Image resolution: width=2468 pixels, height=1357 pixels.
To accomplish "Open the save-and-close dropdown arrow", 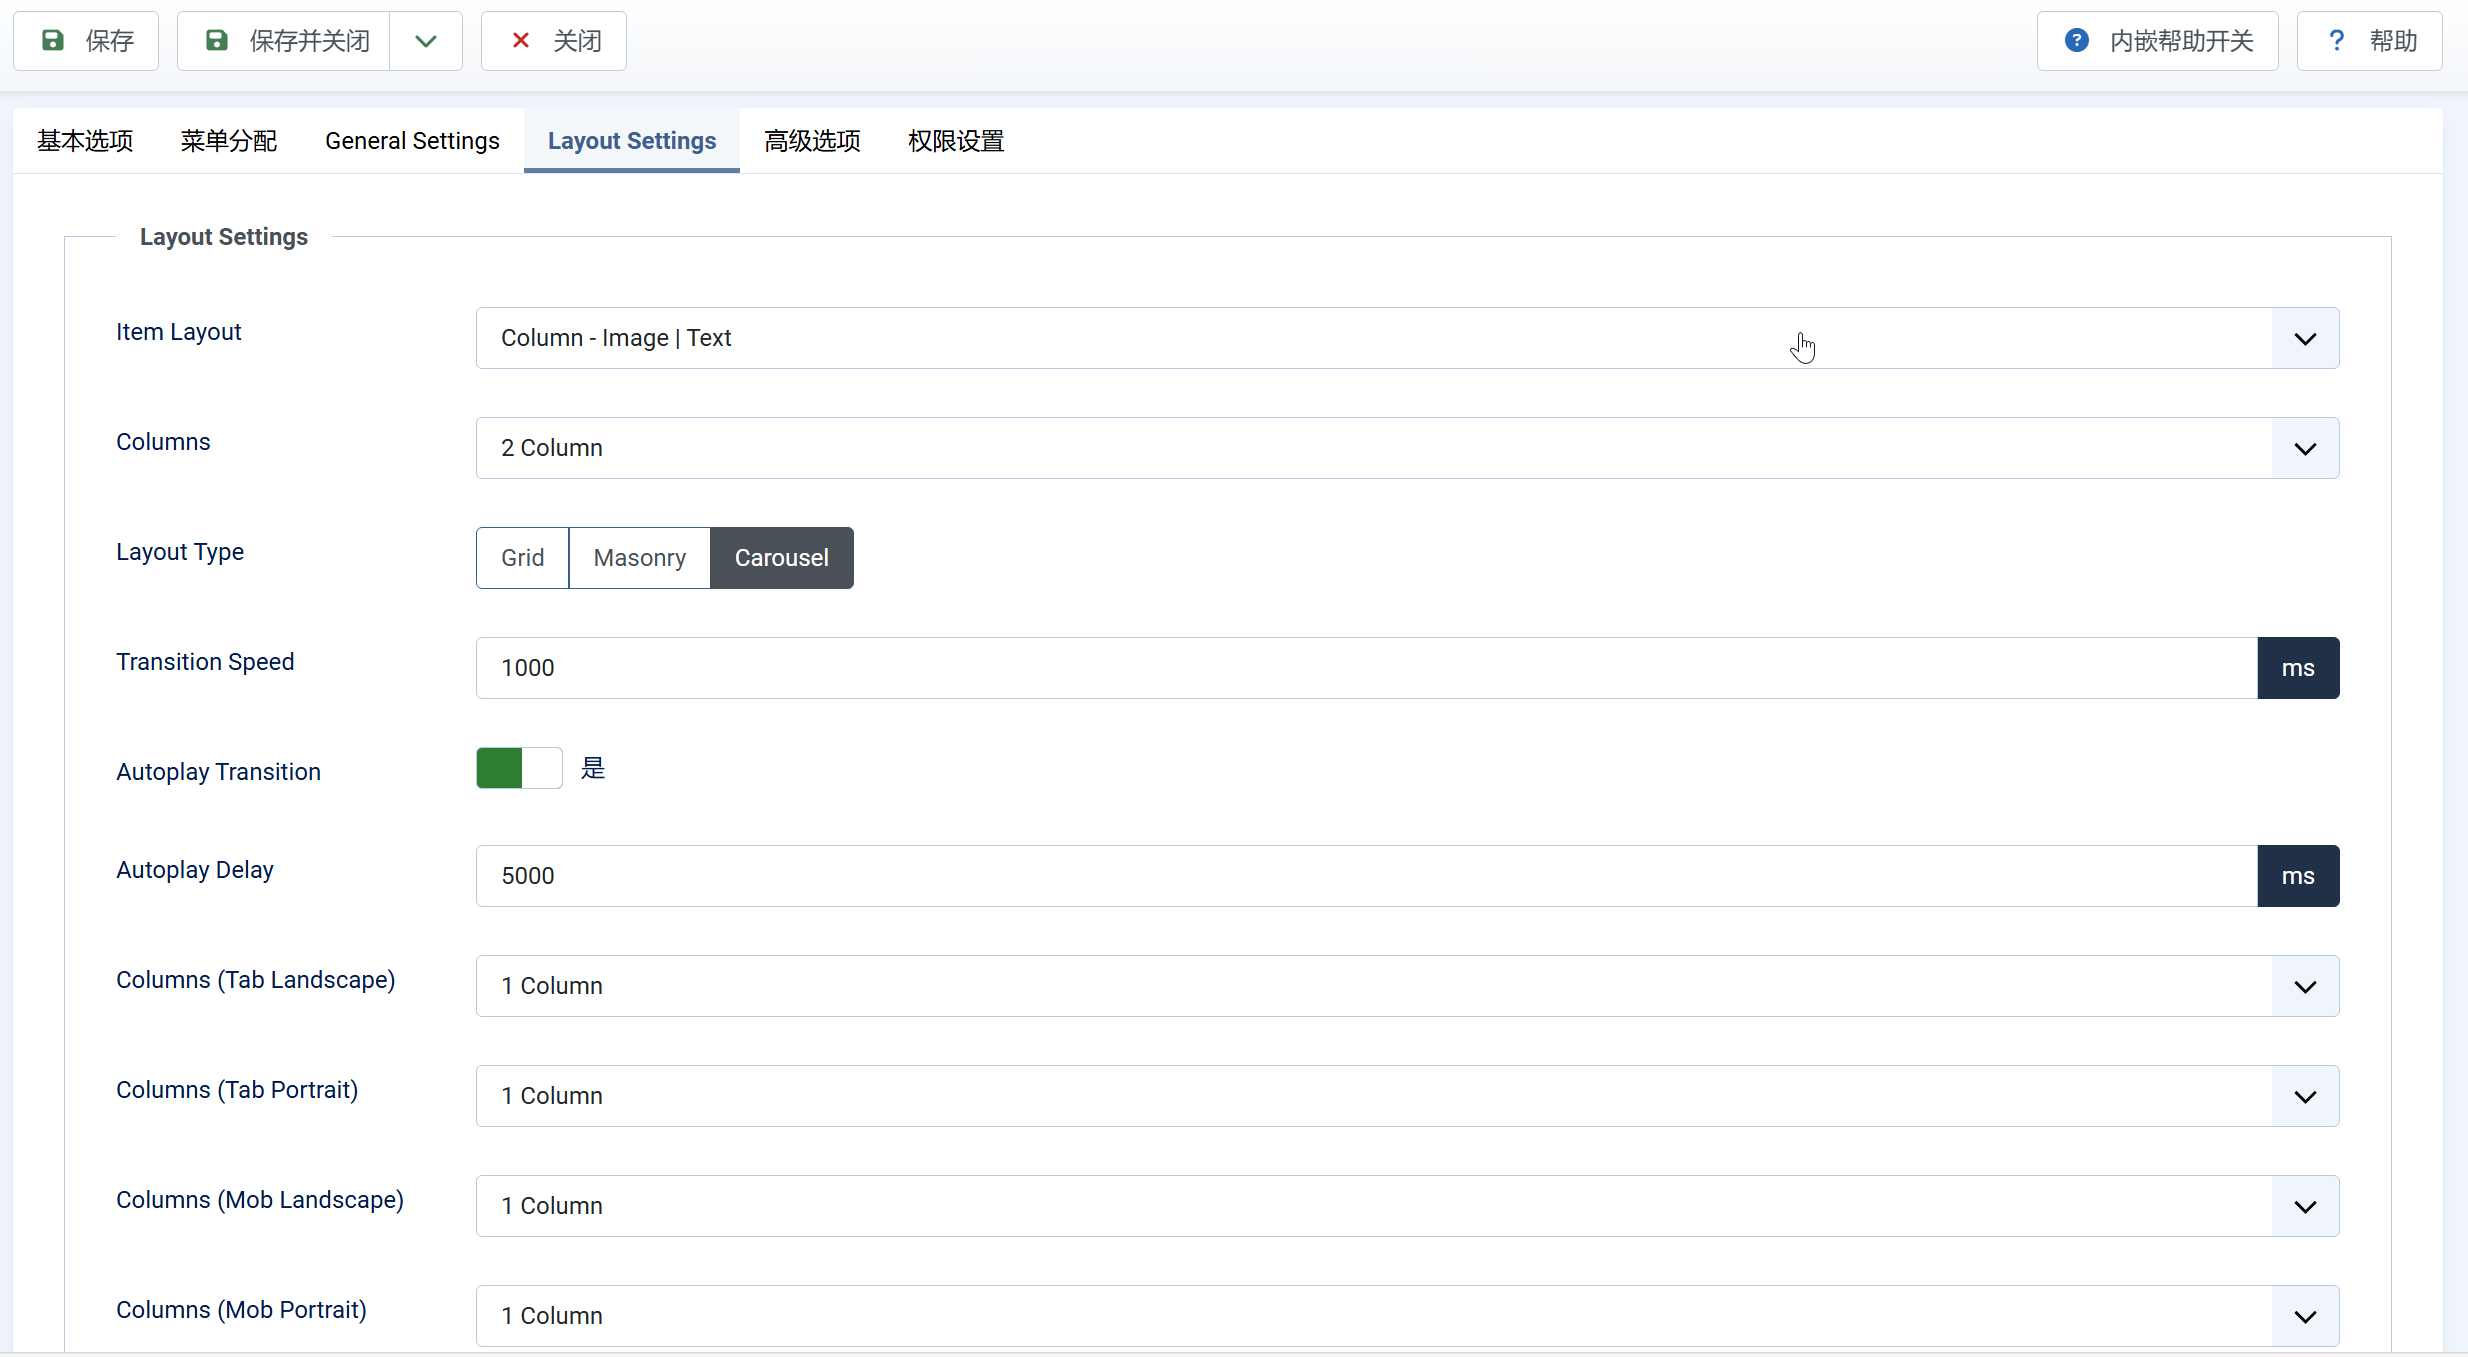I will (426, 41).
